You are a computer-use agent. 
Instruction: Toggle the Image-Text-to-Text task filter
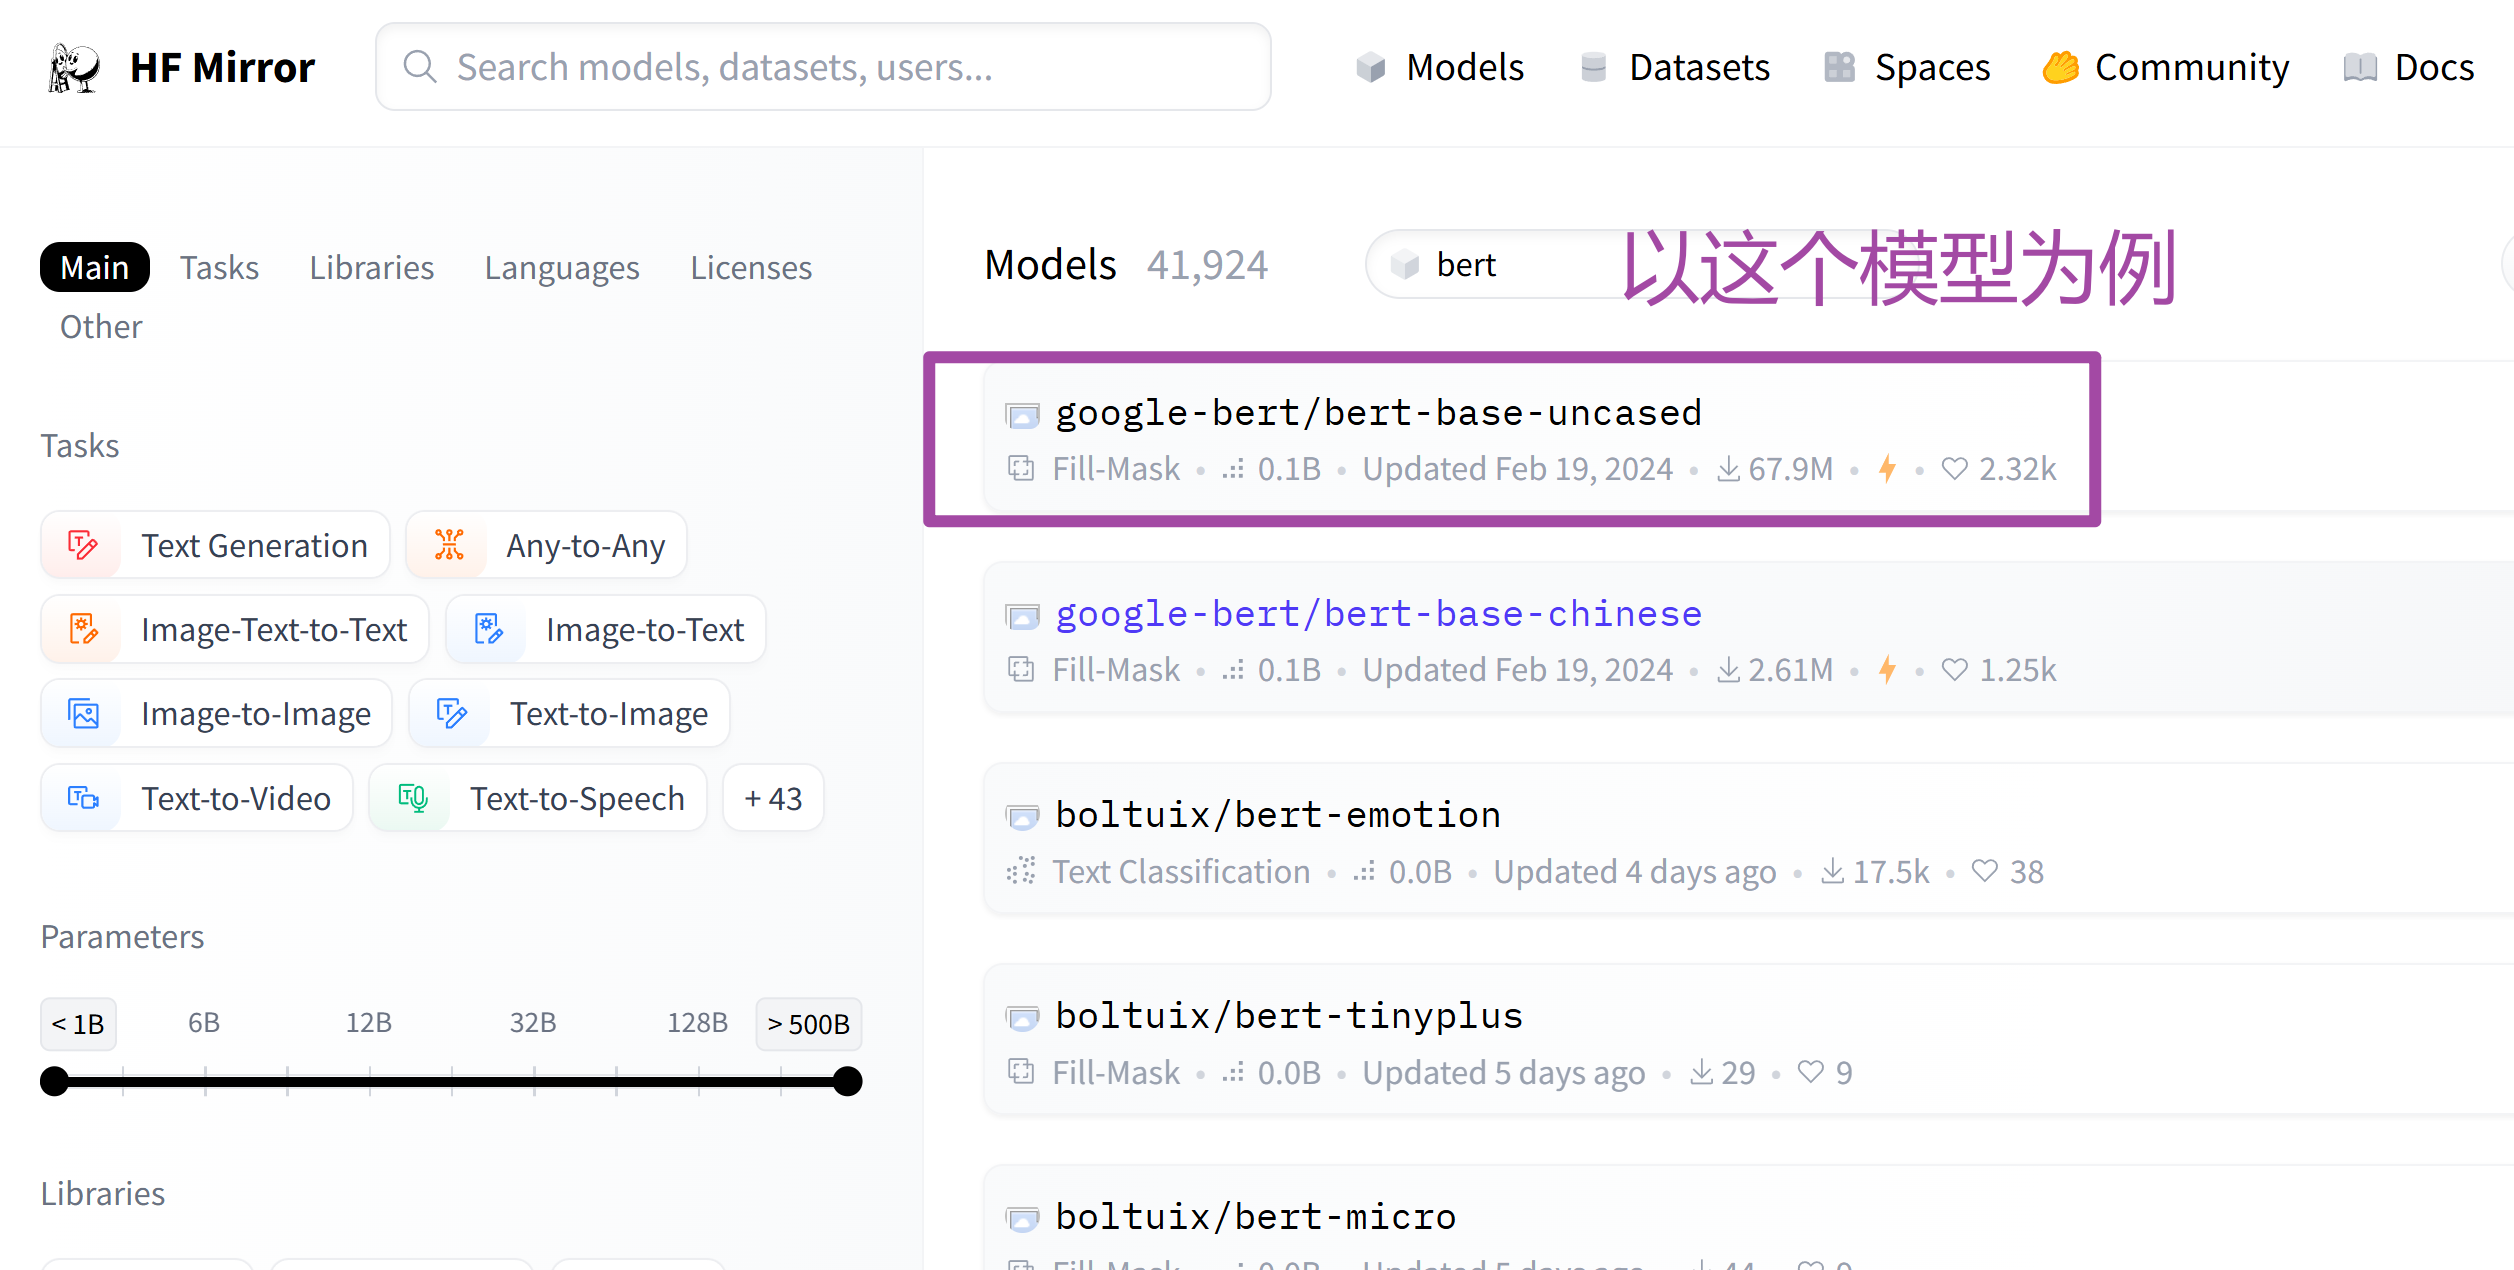click(235, 630)
